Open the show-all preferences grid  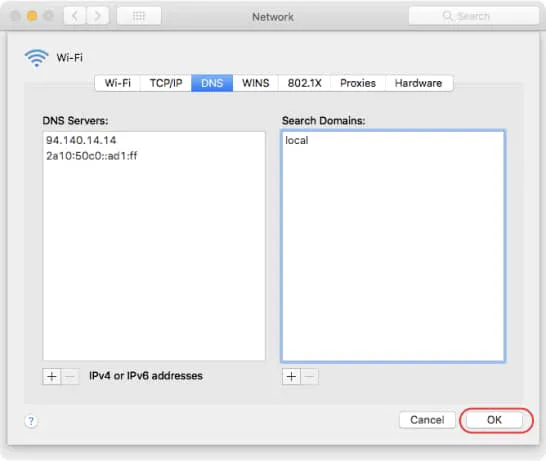point(139,16)
